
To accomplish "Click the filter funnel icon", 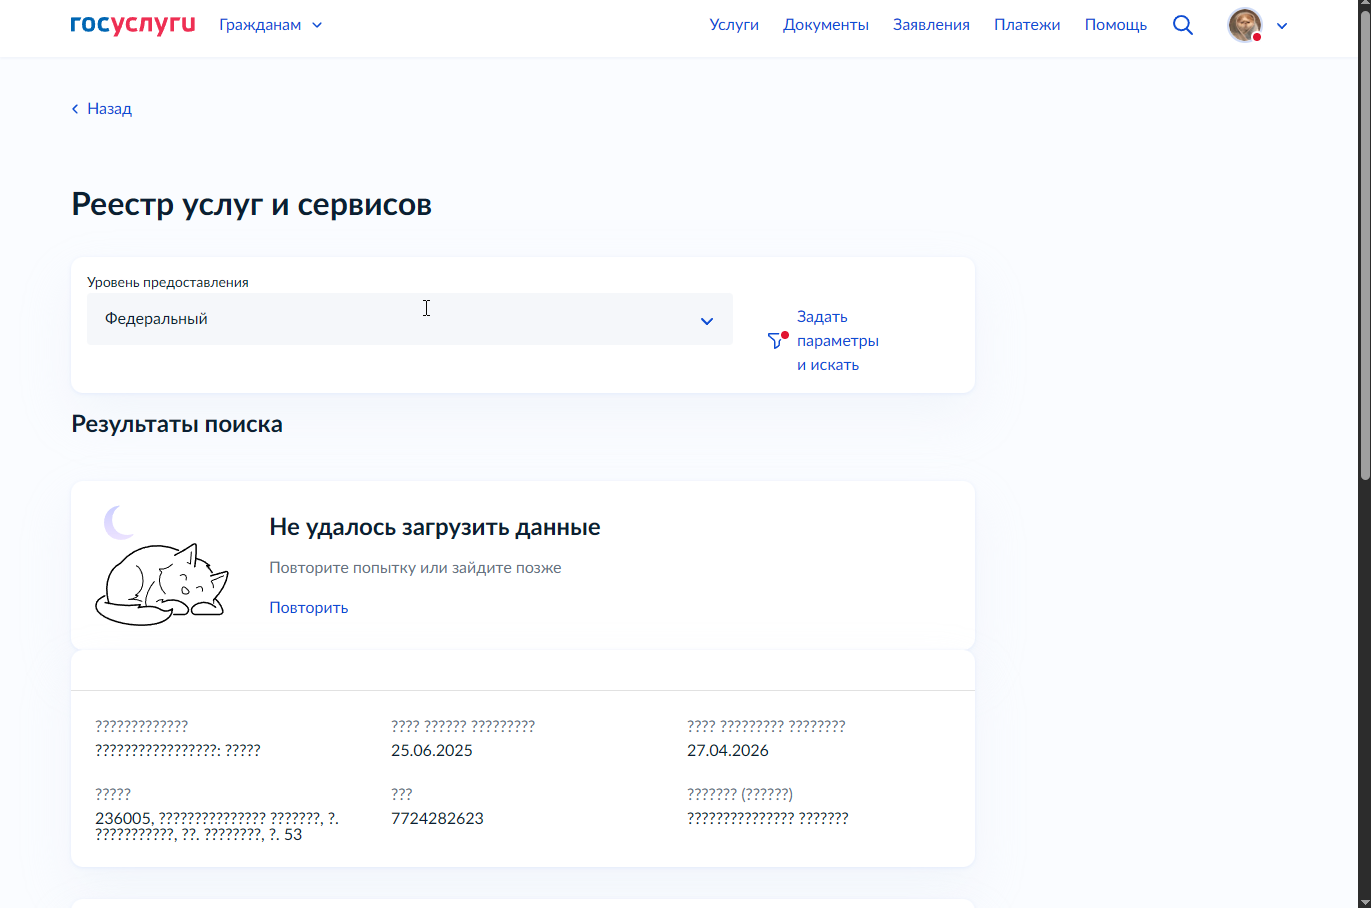I will (776, 341).
